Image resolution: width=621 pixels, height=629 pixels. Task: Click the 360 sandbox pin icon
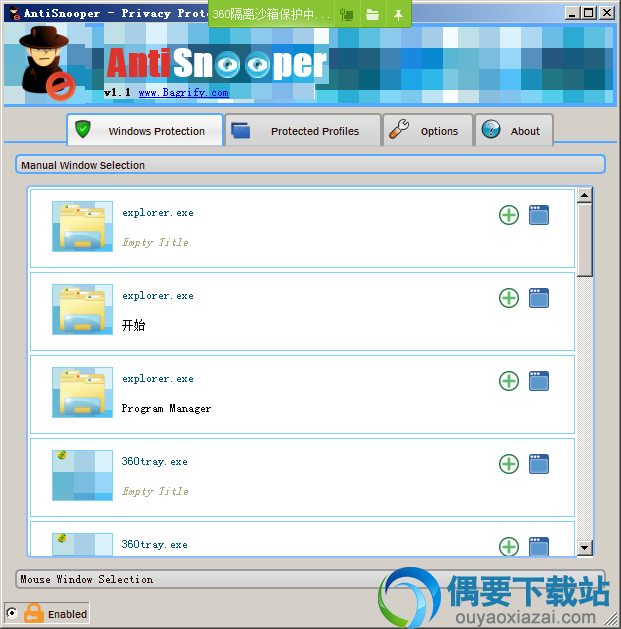point(398,15)
